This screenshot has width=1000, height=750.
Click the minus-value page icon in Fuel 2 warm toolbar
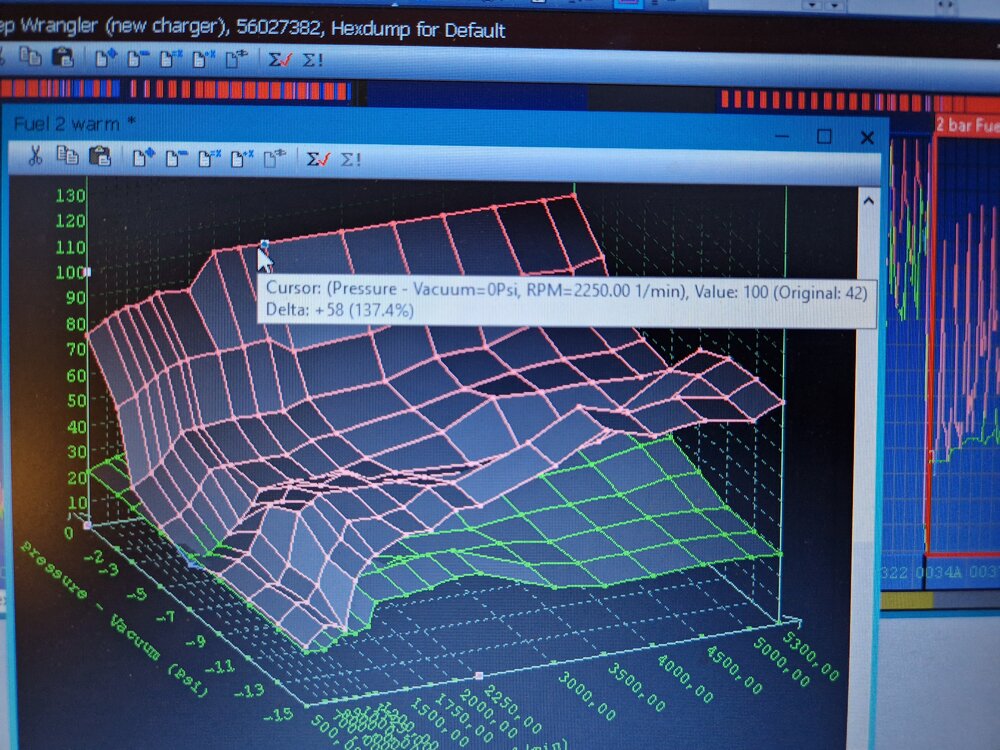point(176,157)
